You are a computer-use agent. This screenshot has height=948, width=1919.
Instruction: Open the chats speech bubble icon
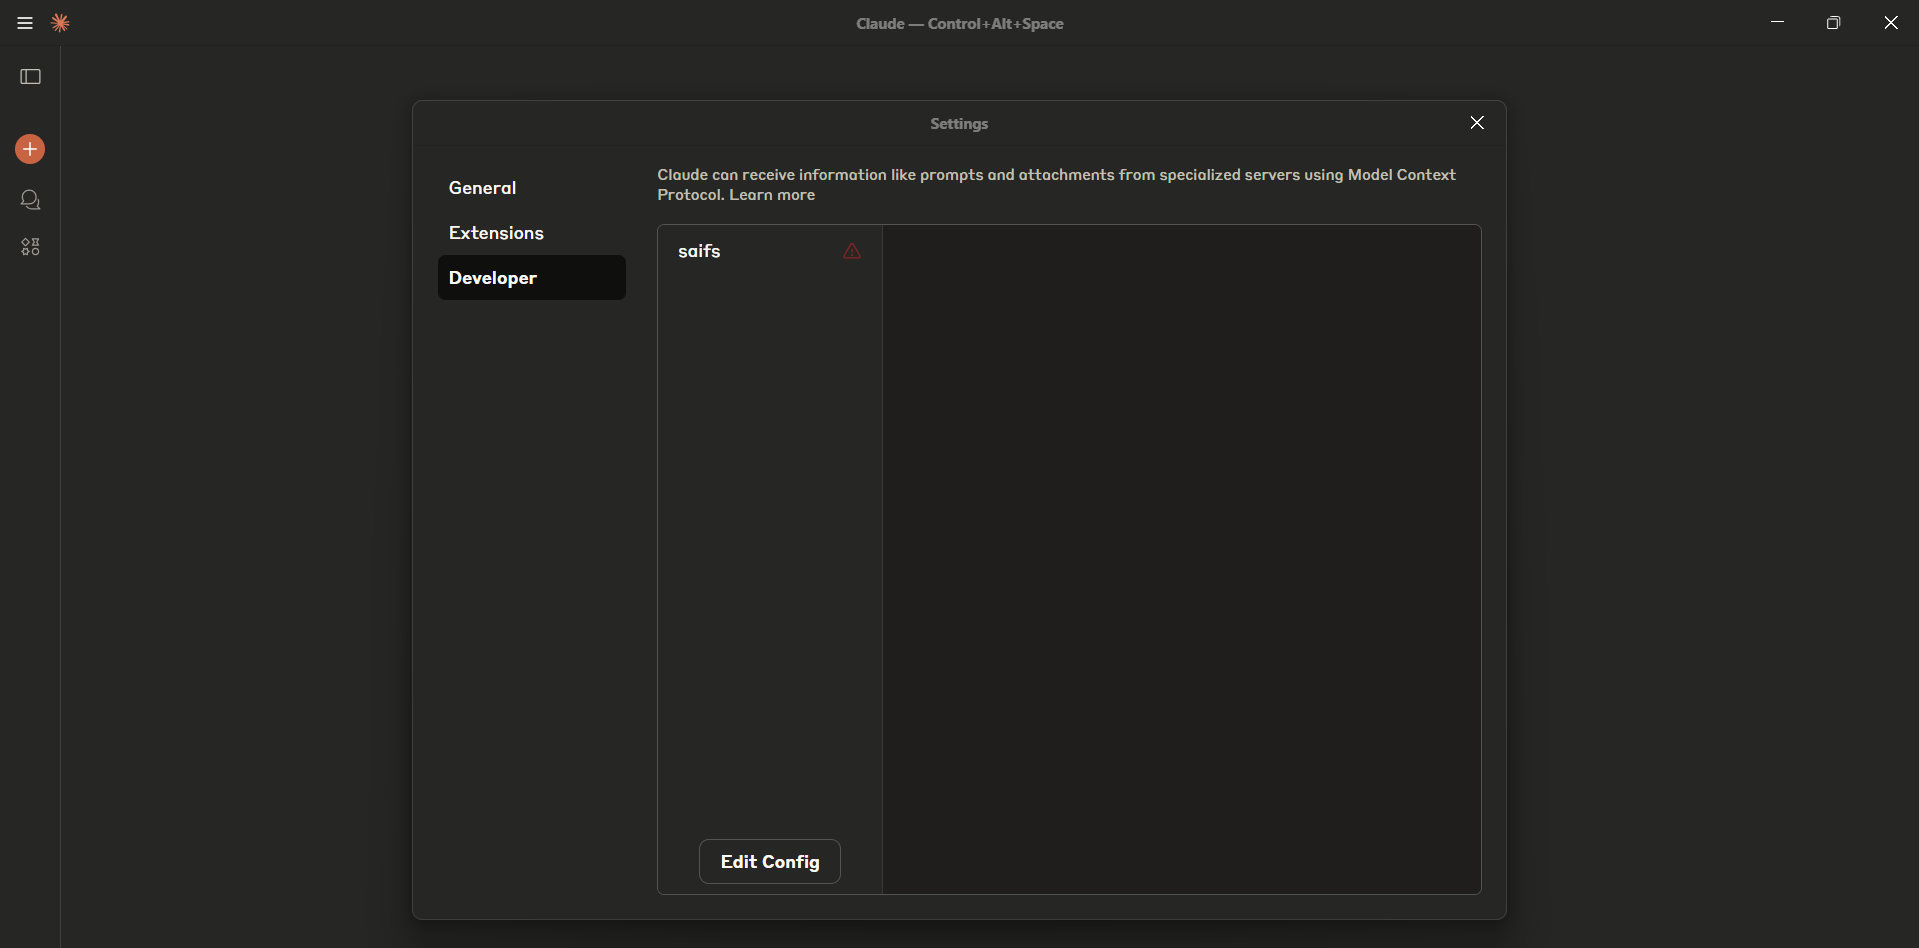pos(31,200)
